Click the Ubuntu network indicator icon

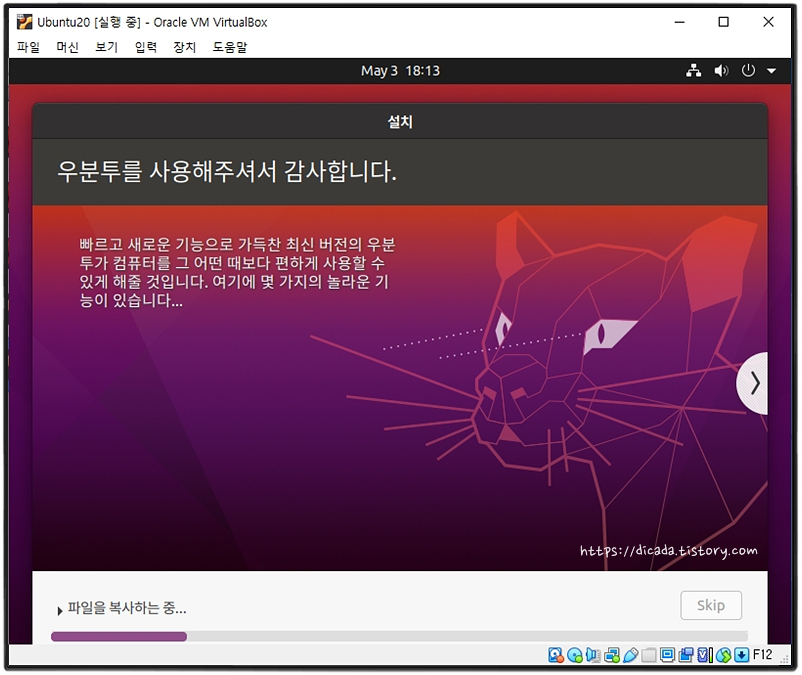point(694,71)
